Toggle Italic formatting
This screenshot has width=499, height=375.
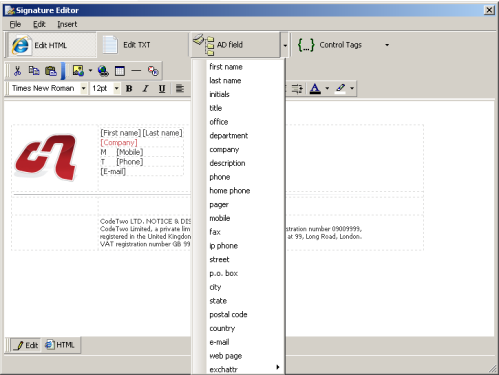[145, 89]
